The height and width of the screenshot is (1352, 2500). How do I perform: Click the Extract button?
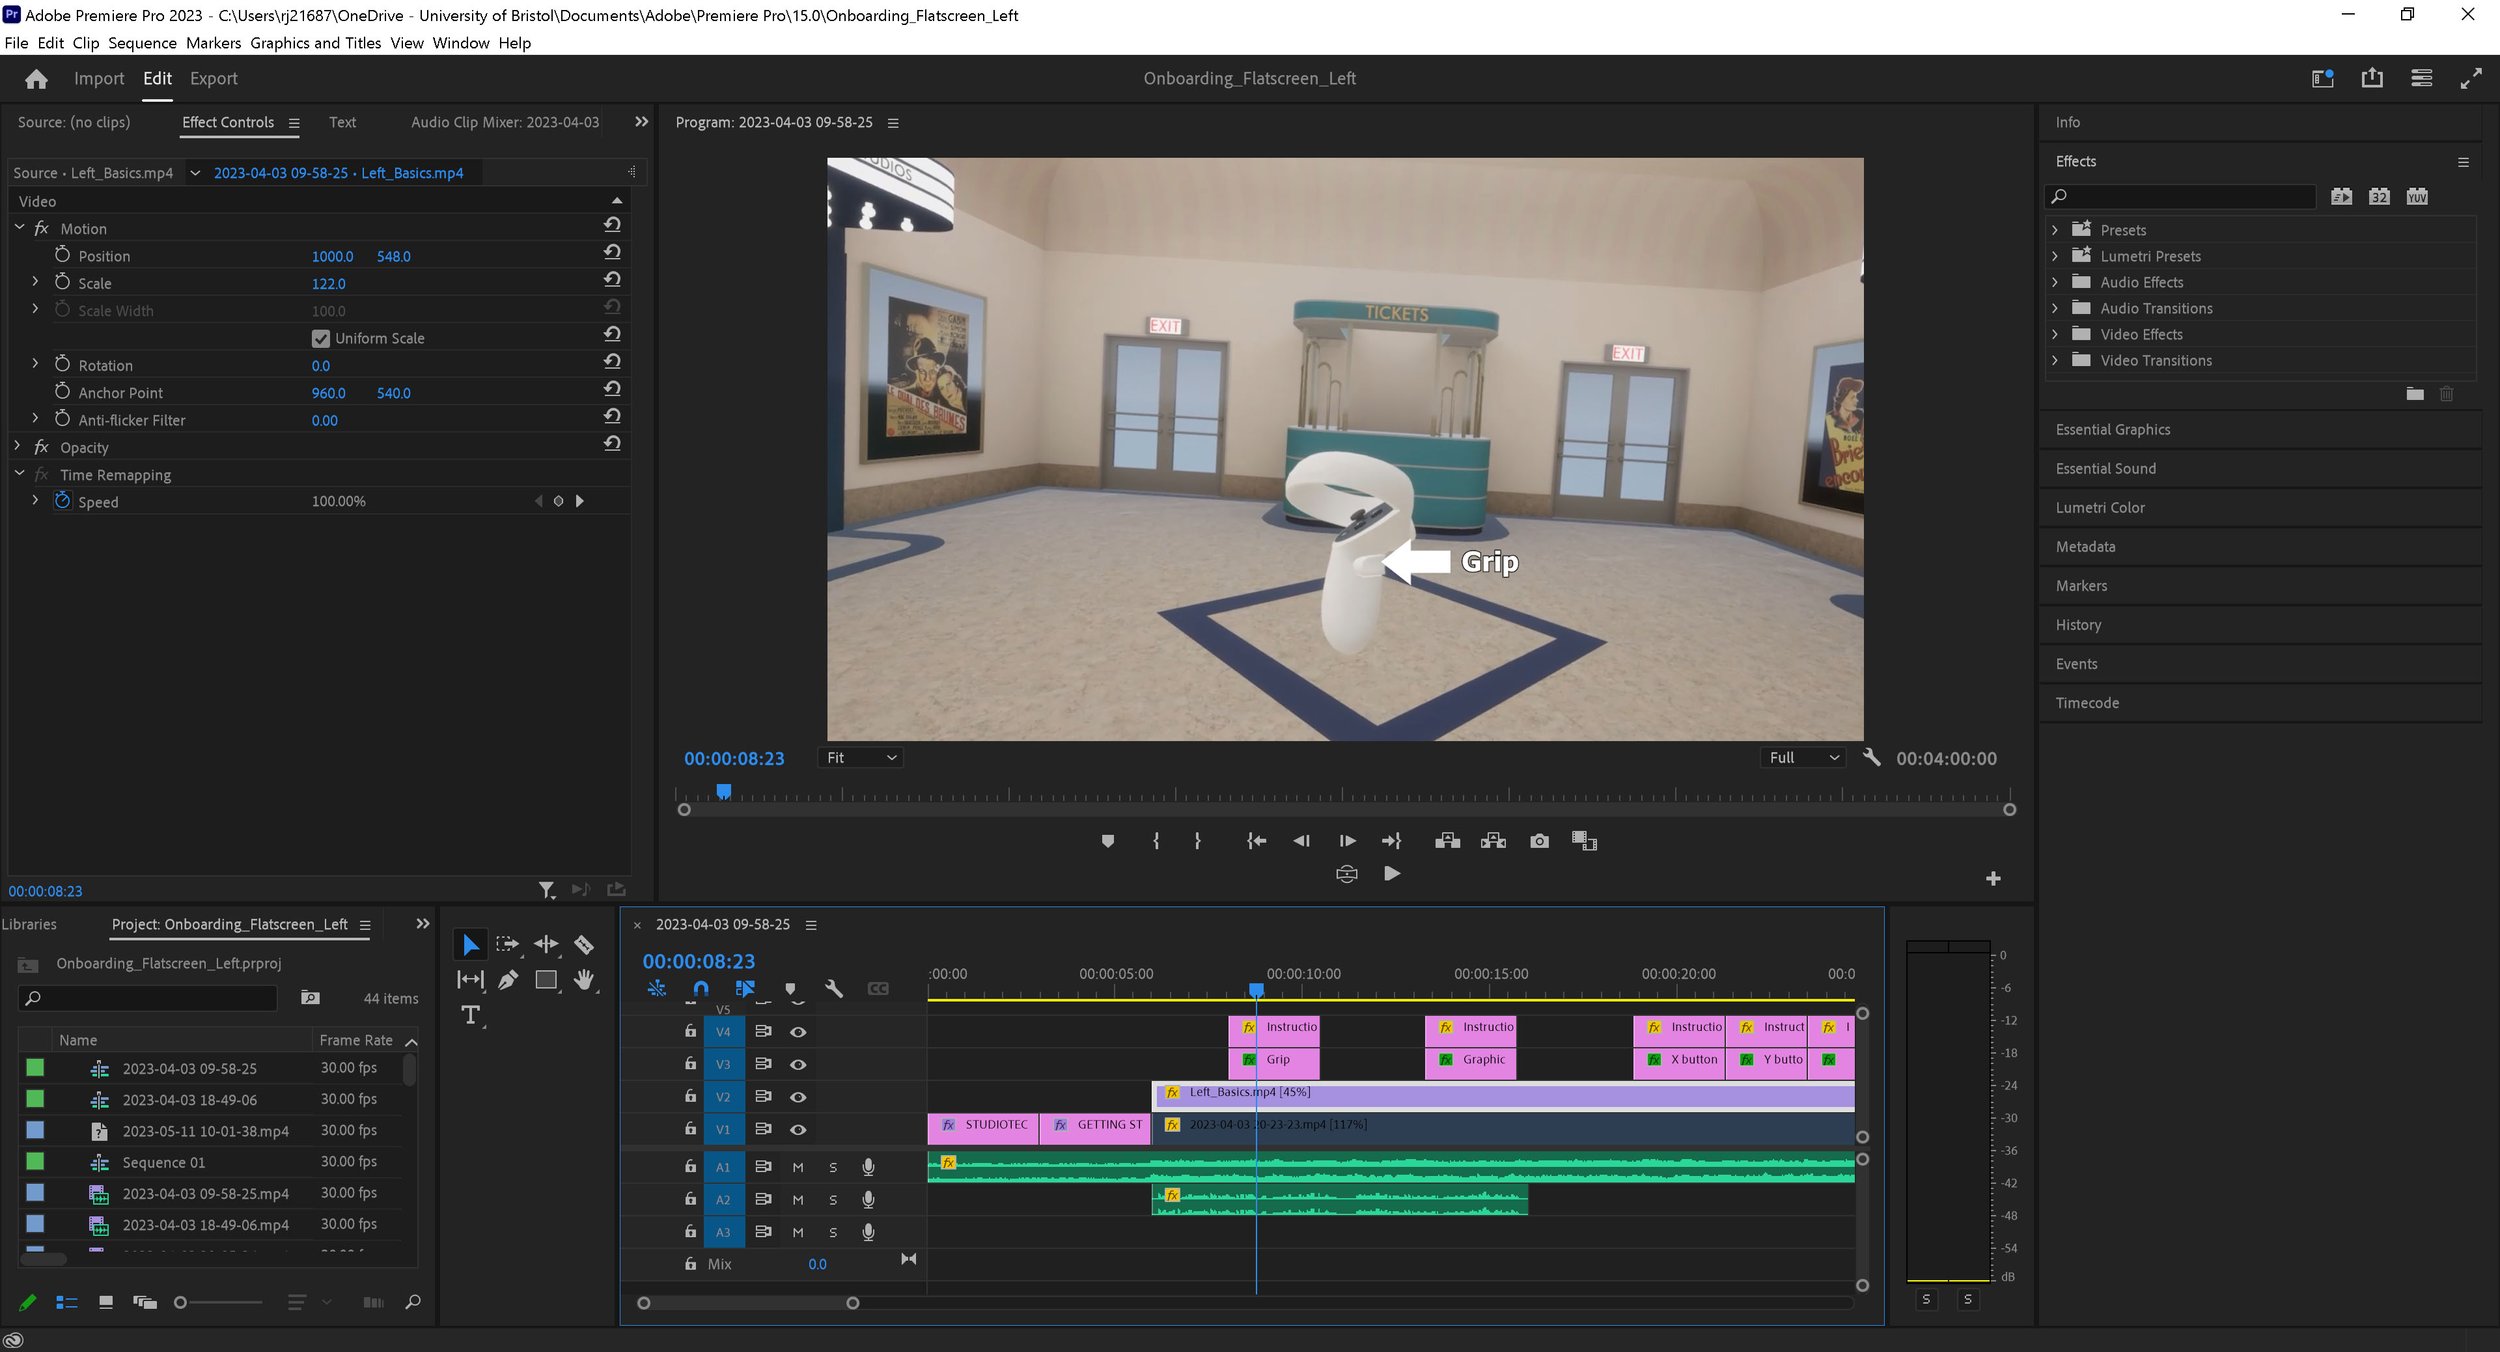pos(1493,841)
